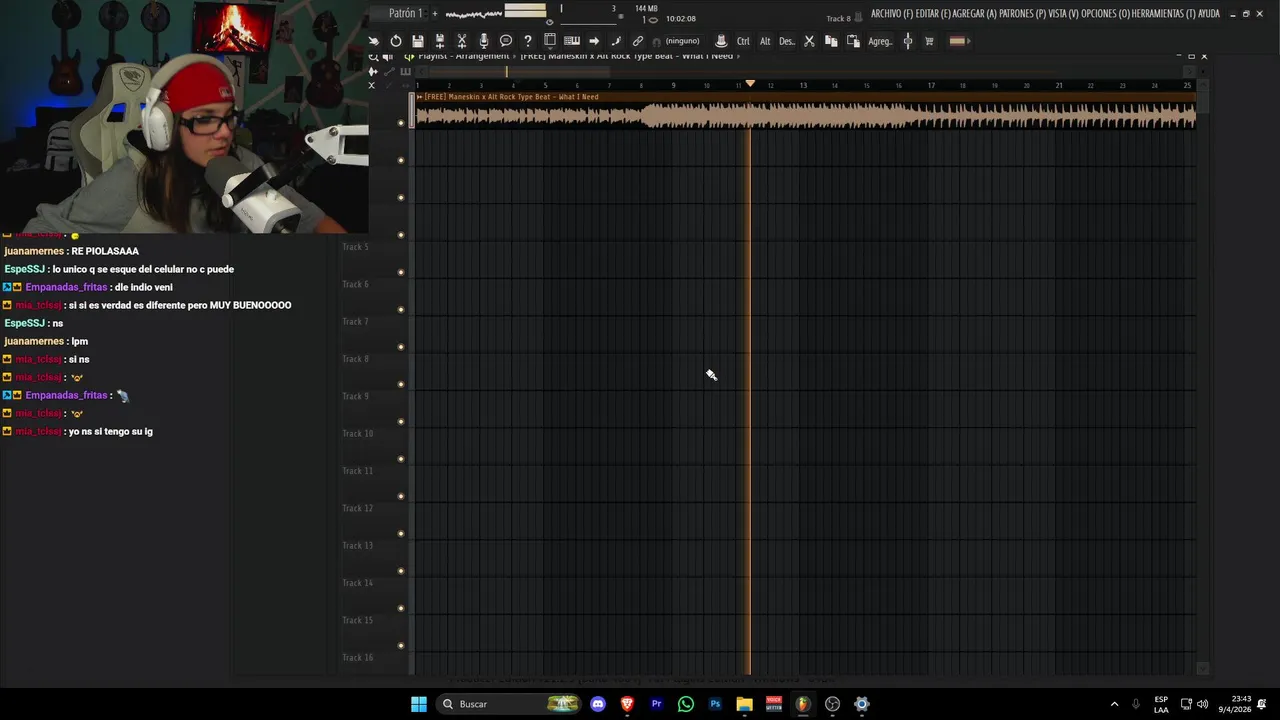Open VISTA (V) menu
This screenshot has width=1280, height=720.
(1064, 14)
